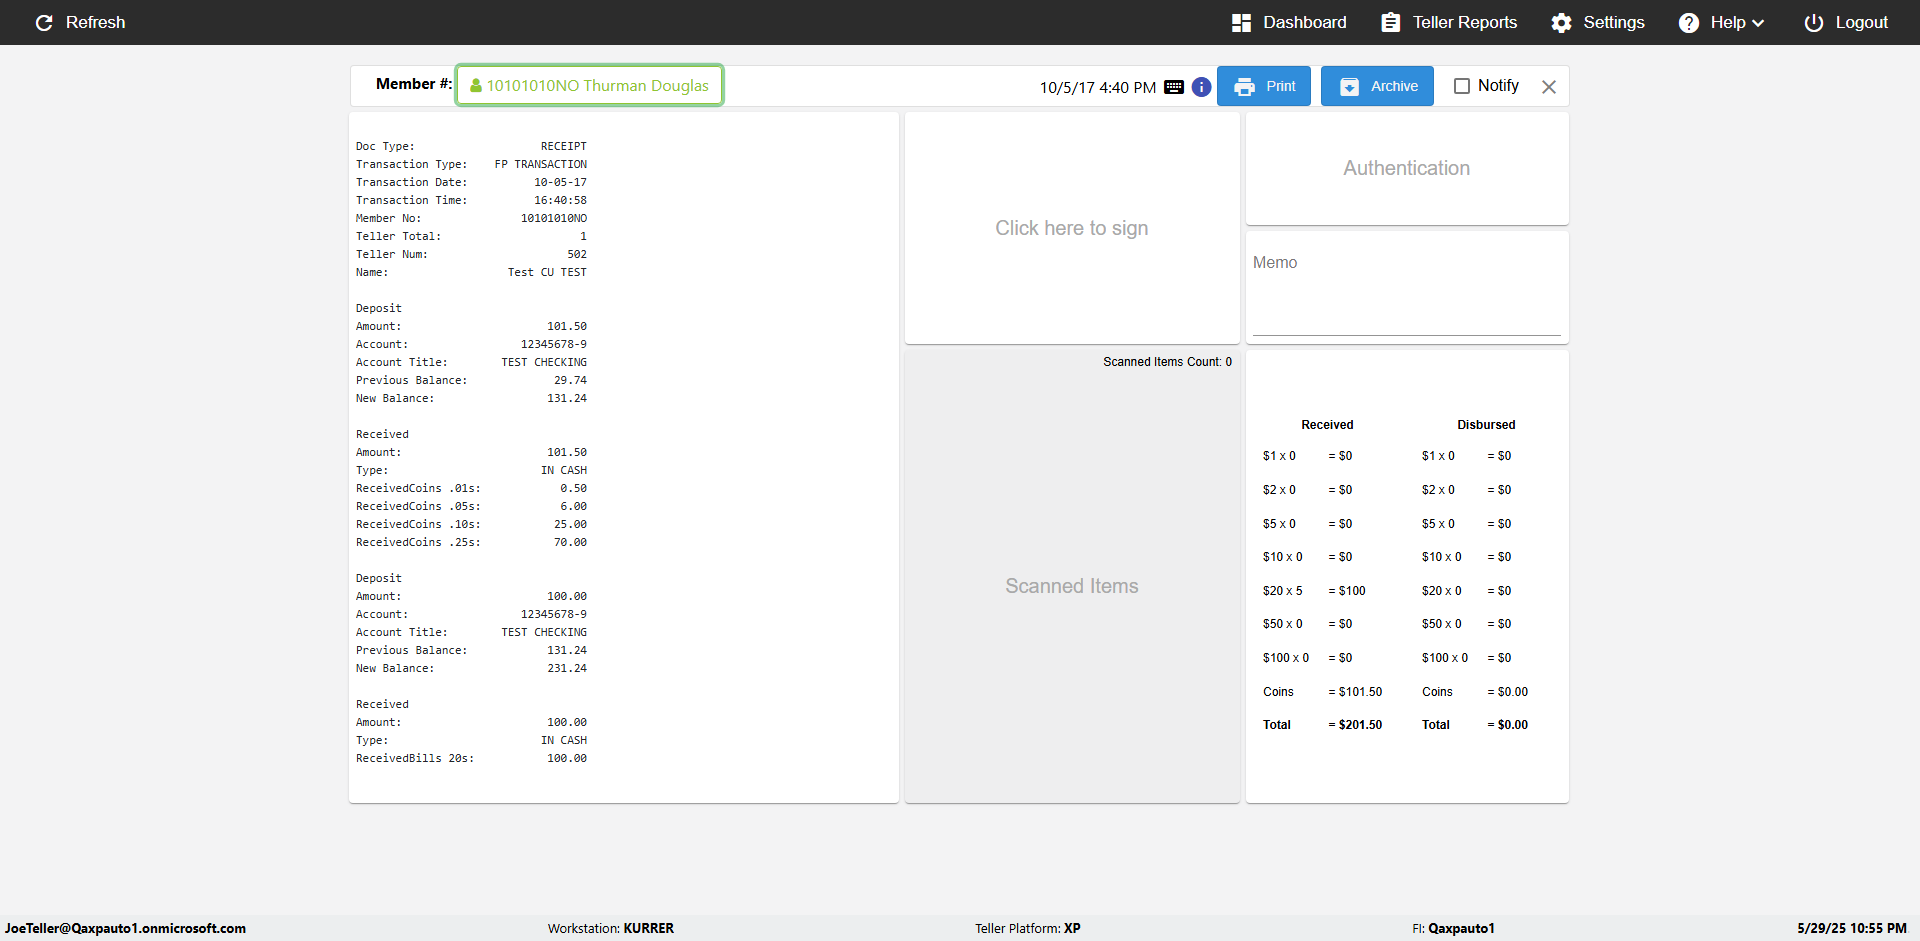Image resolution: width=1920 pixels, height=941 pixels.
Task: Click the ReceivedCoins .10s 25.00 value
Action: pyautogui.click(x=570, y=524)
